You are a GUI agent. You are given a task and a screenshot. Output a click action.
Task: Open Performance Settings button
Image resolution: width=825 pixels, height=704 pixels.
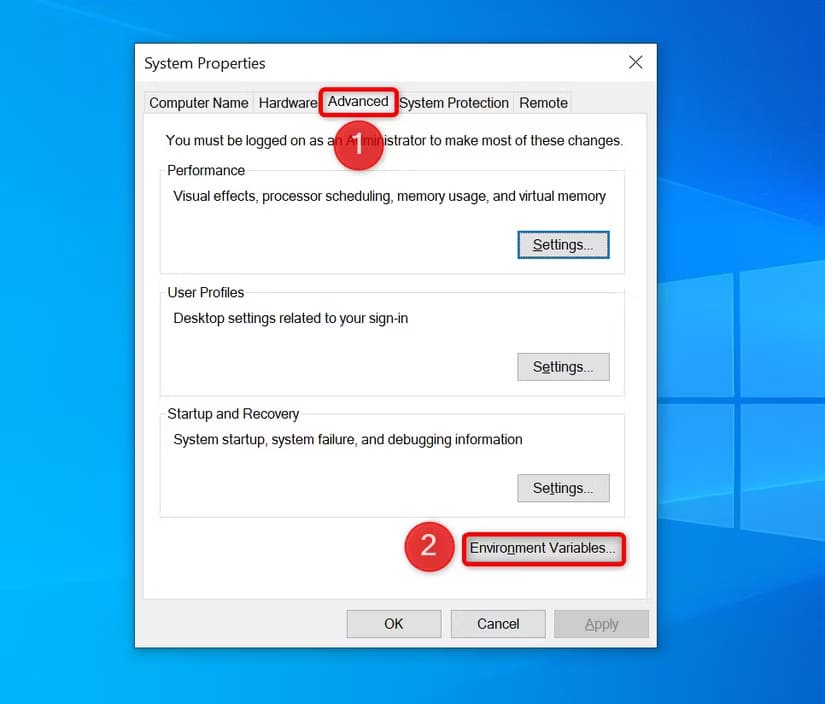[563, 245]
